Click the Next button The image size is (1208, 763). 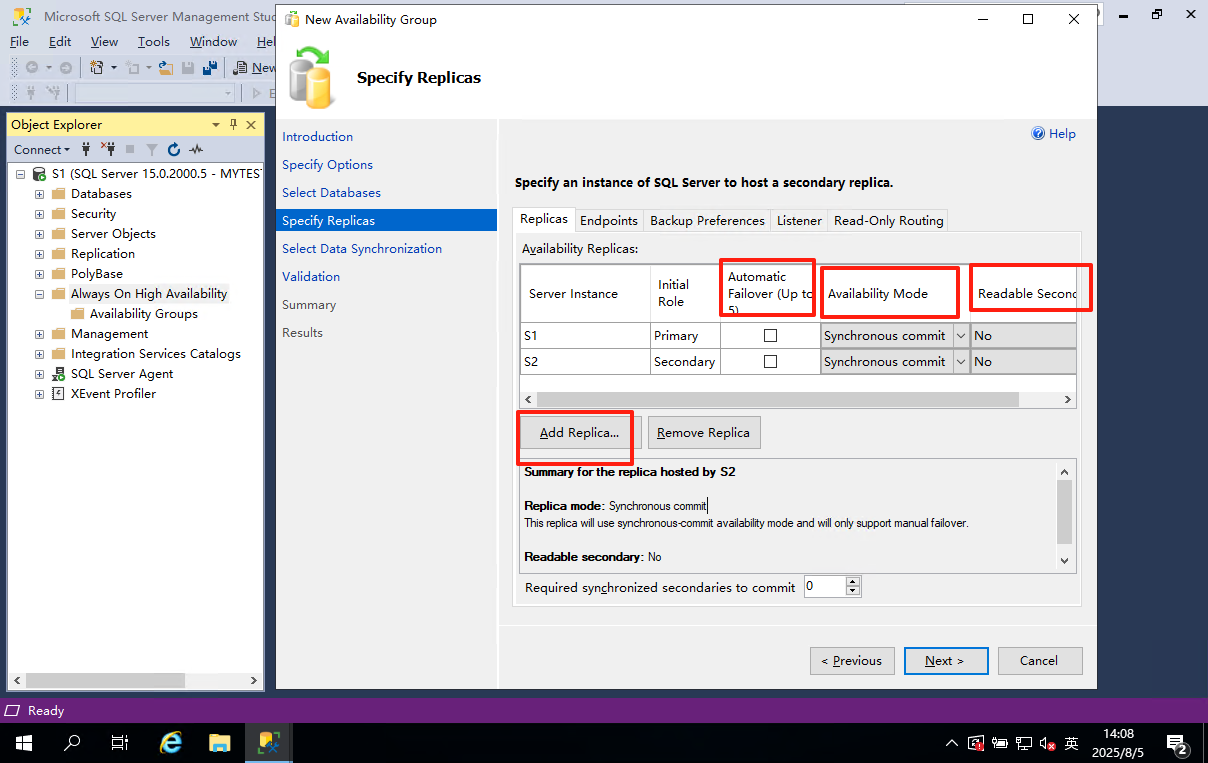click(x=946, y=660)
